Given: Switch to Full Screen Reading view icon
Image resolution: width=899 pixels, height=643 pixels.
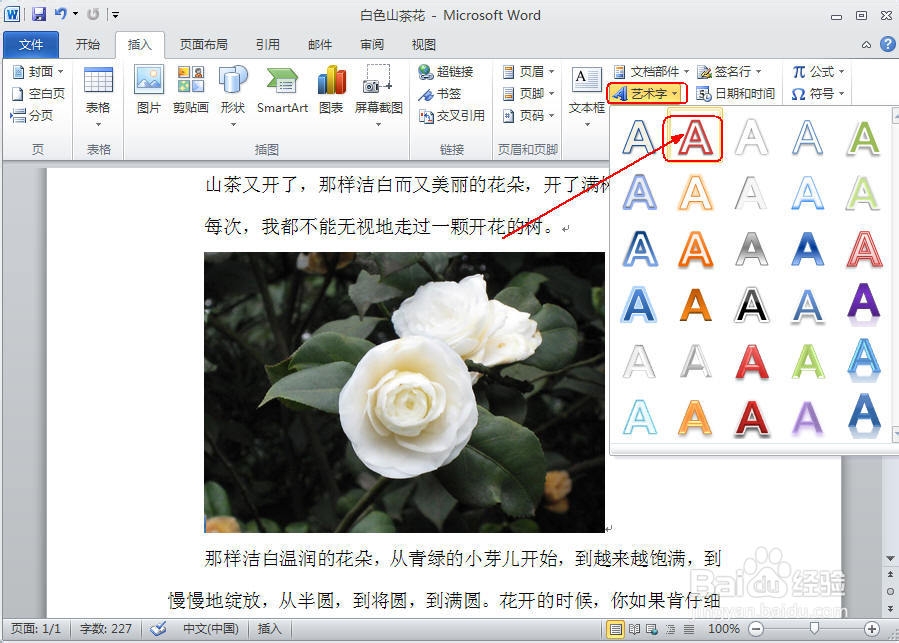Looking at the screenshot, I should pyautogui.click(x=634, y=629).
